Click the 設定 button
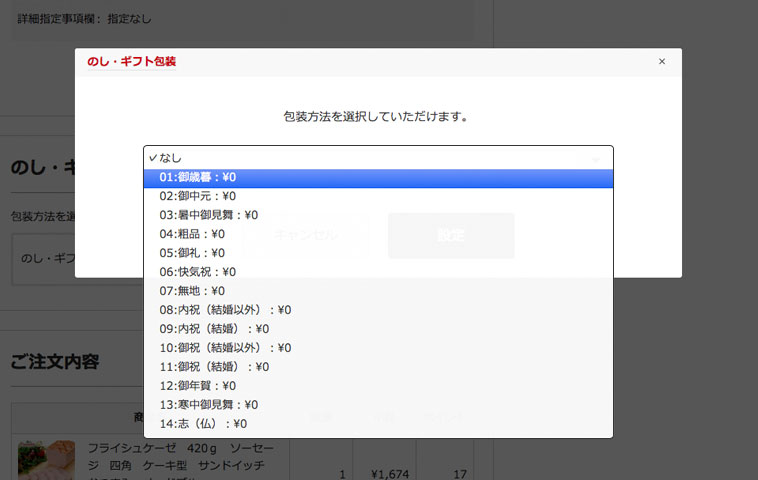 coord(451,236)
